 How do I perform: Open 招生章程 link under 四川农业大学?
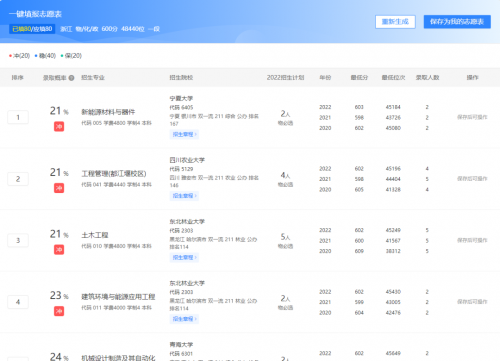pos(184,196)
